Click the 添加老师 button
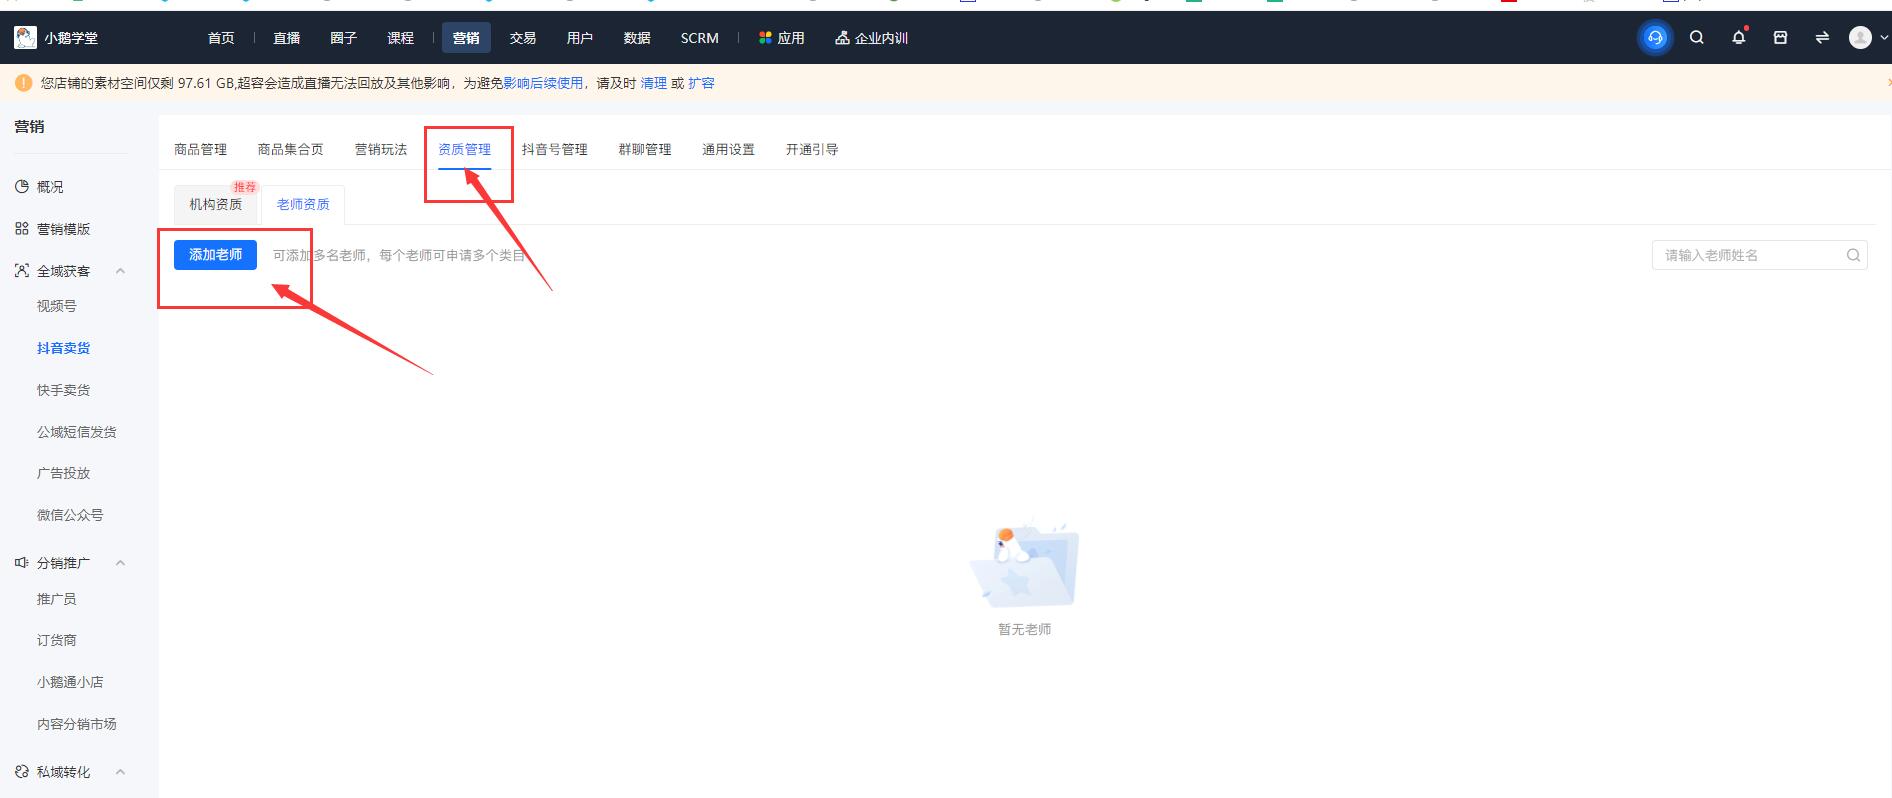This screenshot has width=1892, height=798. [215, 255]
